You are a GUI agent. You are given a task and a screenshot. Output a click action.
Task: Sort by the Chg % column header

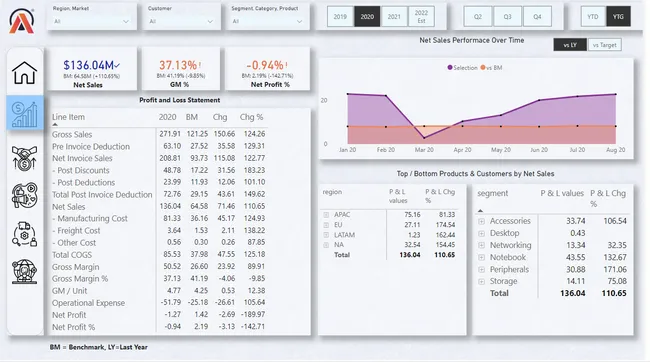click(251, 117)
